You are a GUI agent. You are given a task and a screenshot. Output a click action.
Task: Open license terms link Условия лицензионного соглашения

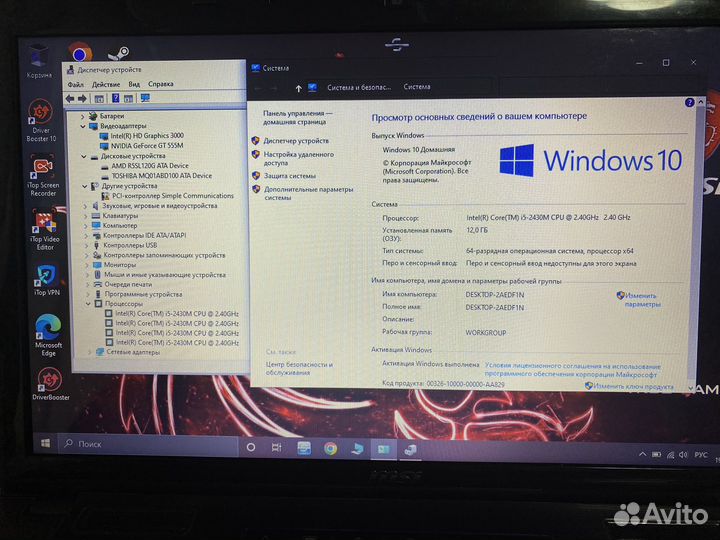[572, 370]
